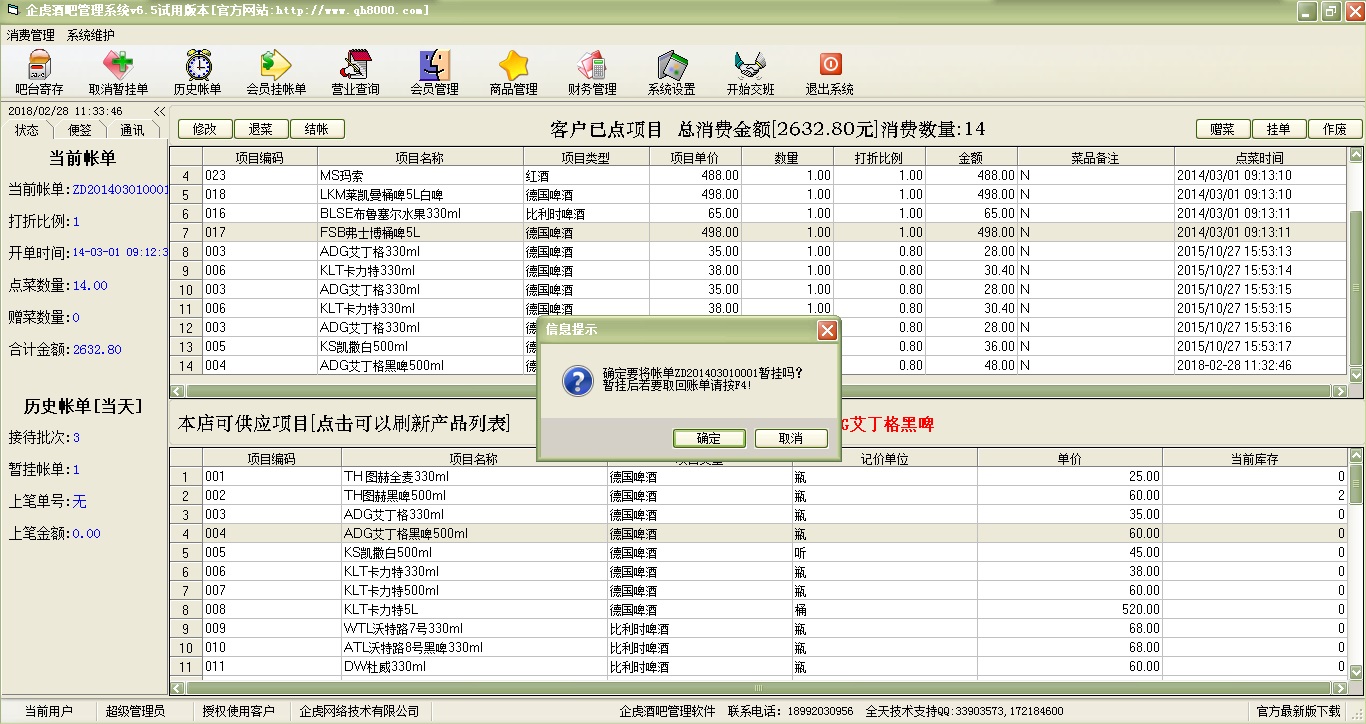
Task: Click 官方最新版下载 in status bar
Action: point(1299,711)
